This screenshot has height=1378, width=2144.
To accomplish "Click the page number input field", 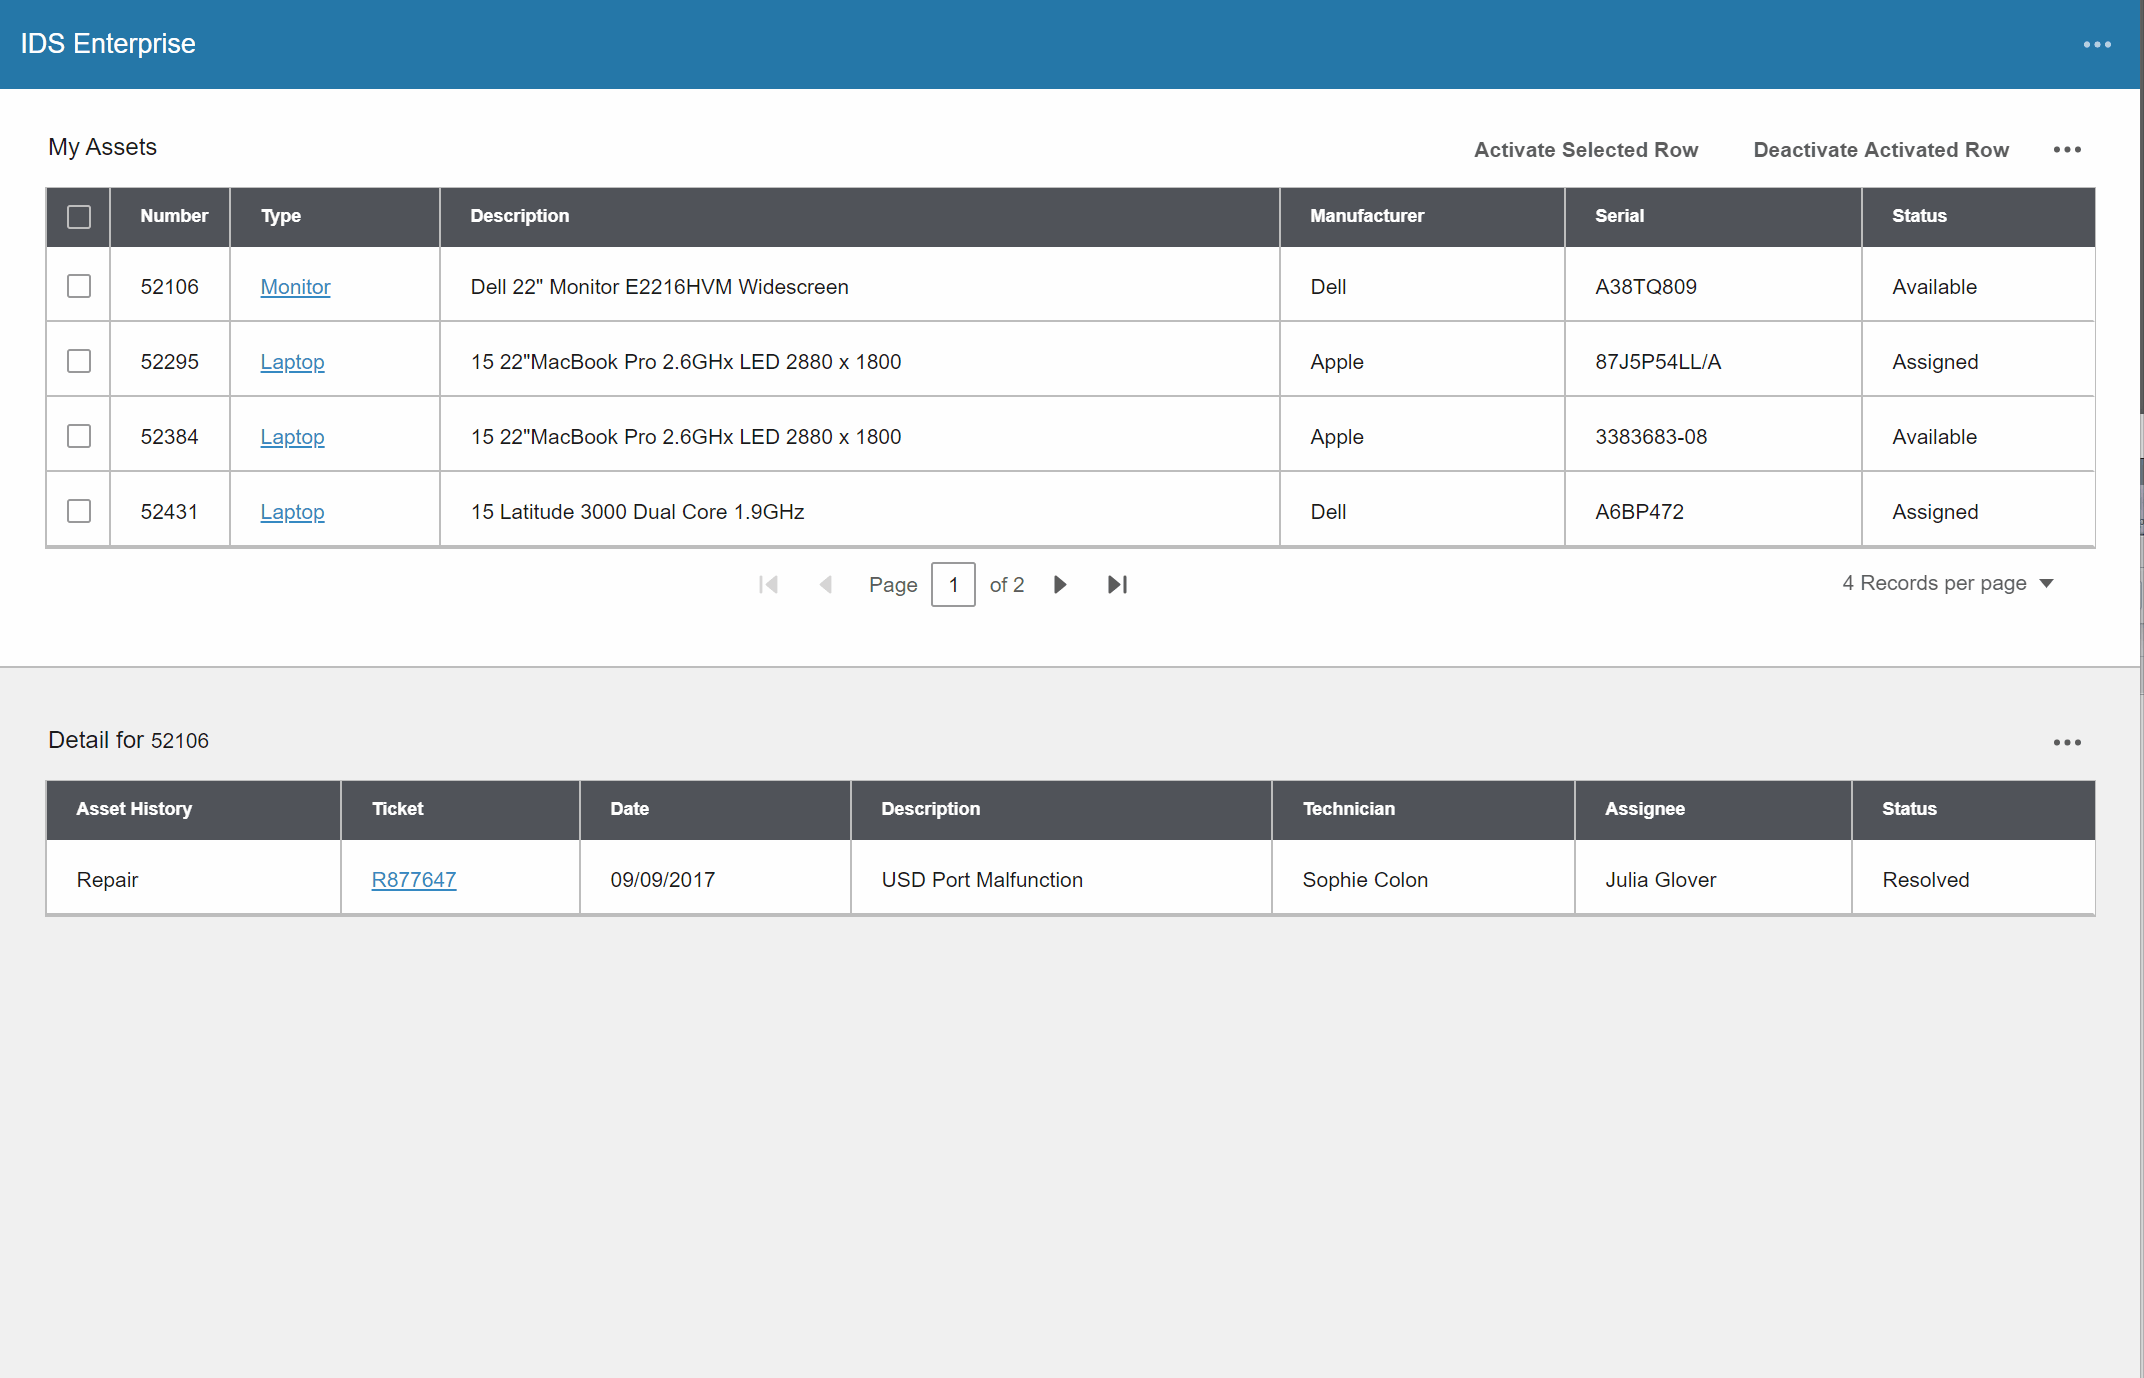I will click(953, 584).
